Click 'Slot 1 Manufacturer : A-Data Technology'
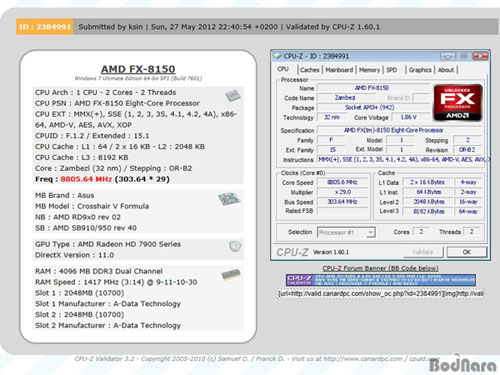The image size is (500, 375). coord(108,304)
